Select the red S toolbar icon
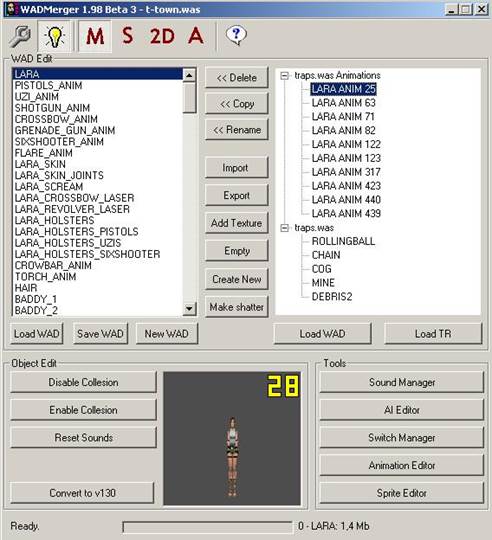The image size is (492, 540). pos(128,36)
